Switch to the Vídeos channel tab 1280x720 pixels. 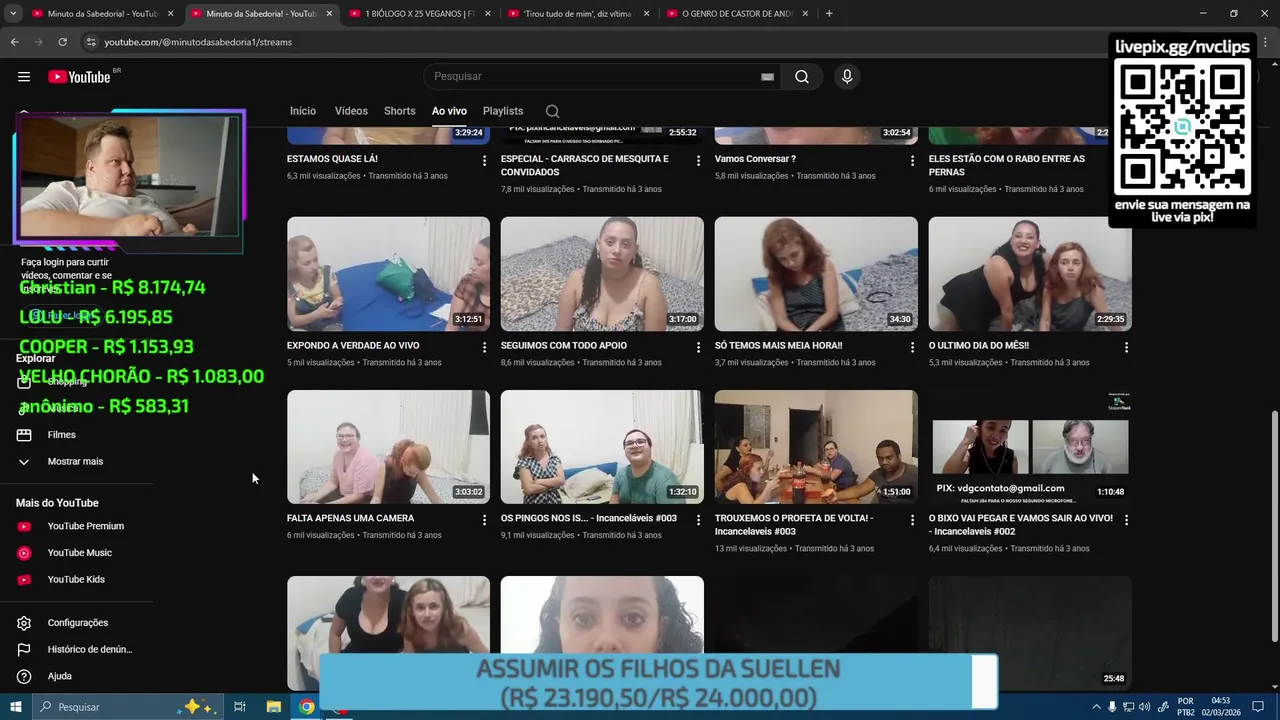(351, 111)
